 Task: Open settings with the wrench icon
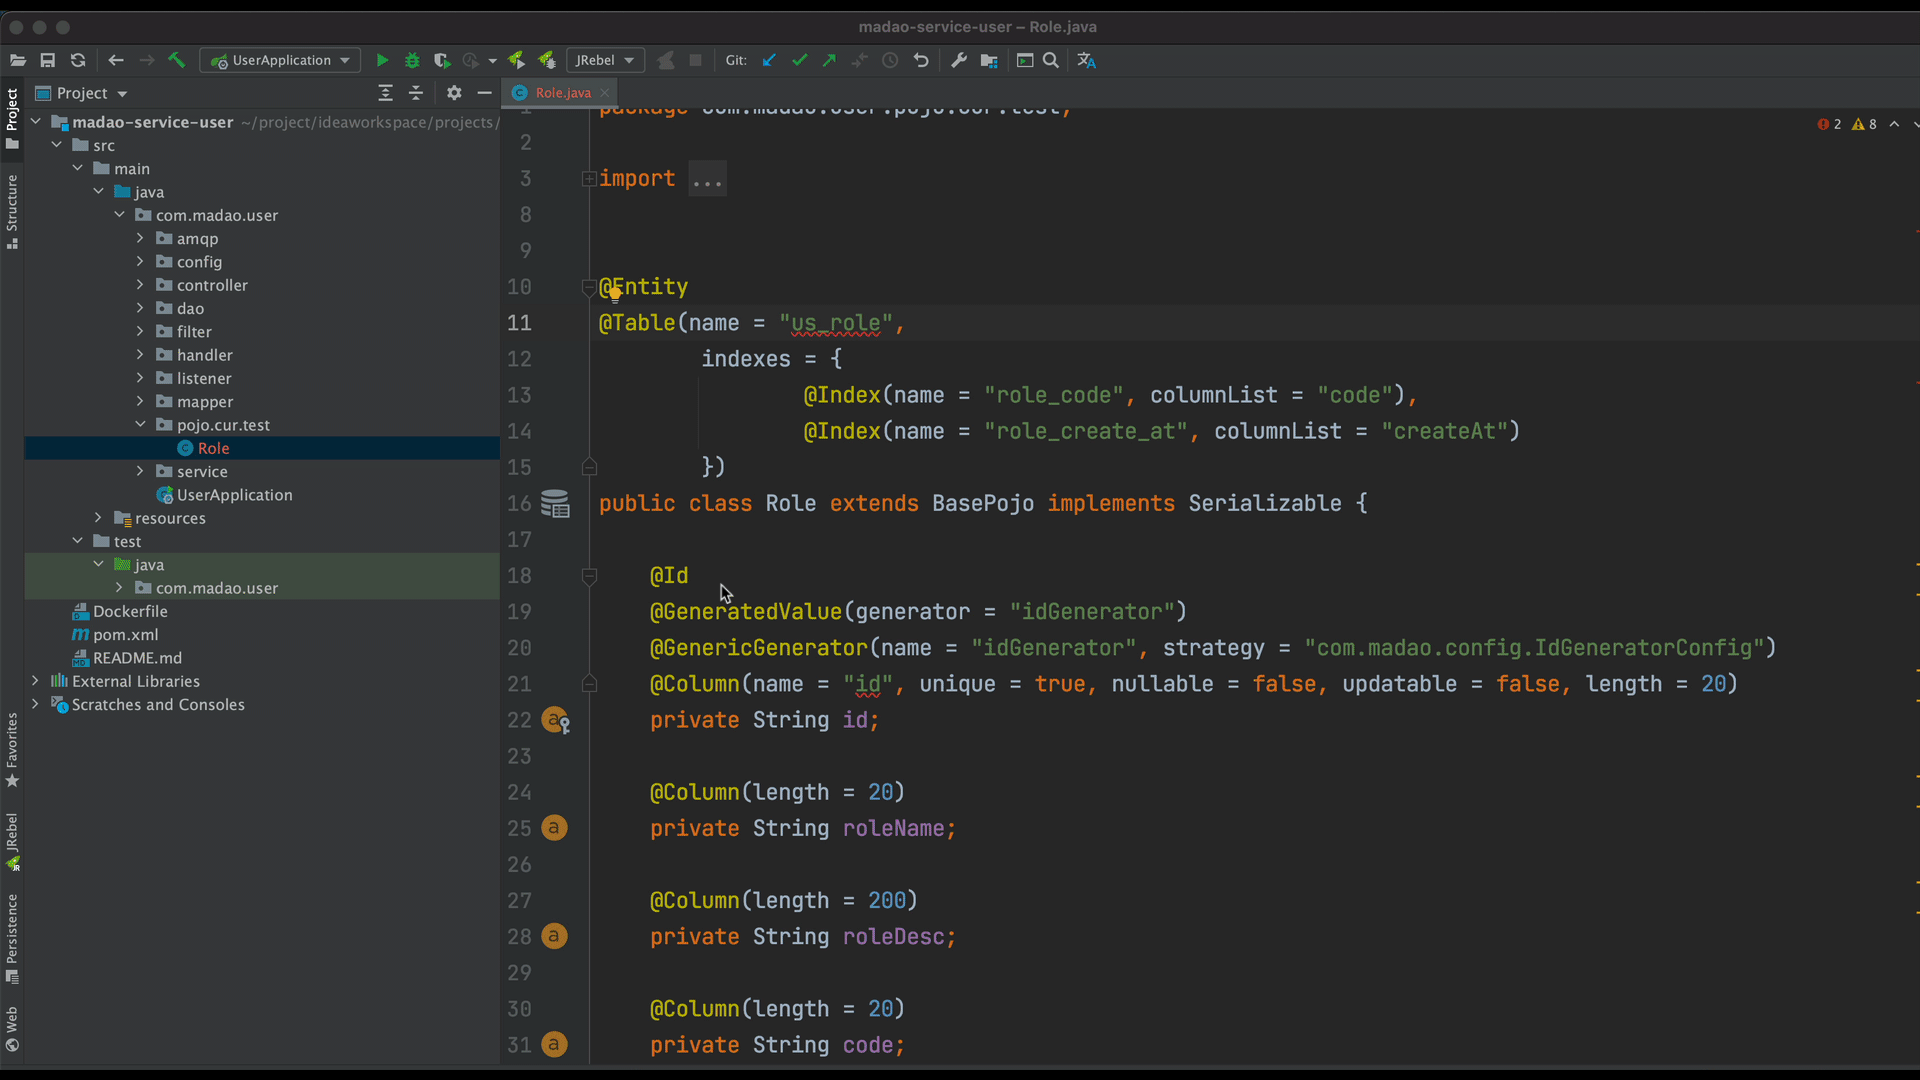pos(959,61)
